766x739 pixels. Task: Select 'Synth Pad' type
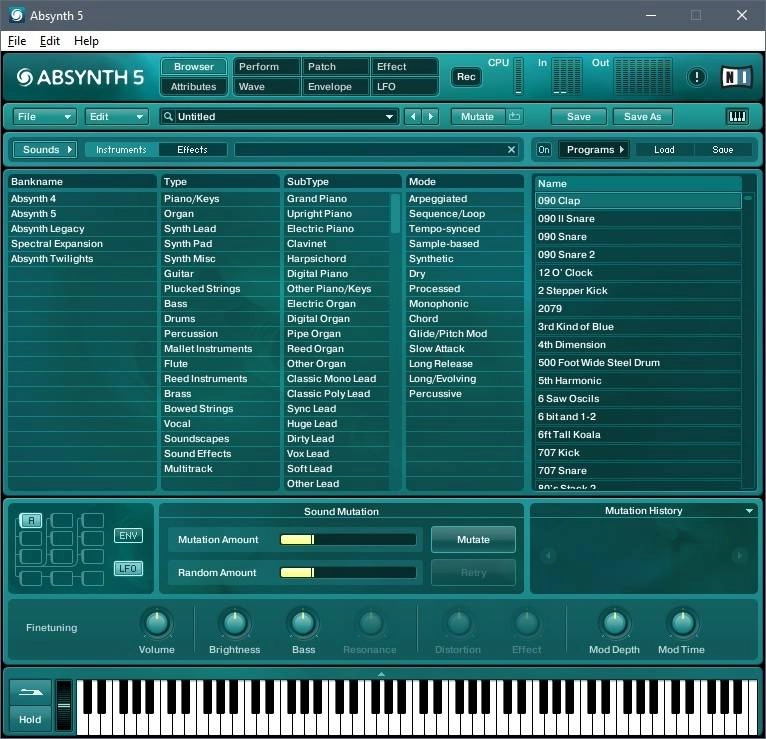coord(220,243)
